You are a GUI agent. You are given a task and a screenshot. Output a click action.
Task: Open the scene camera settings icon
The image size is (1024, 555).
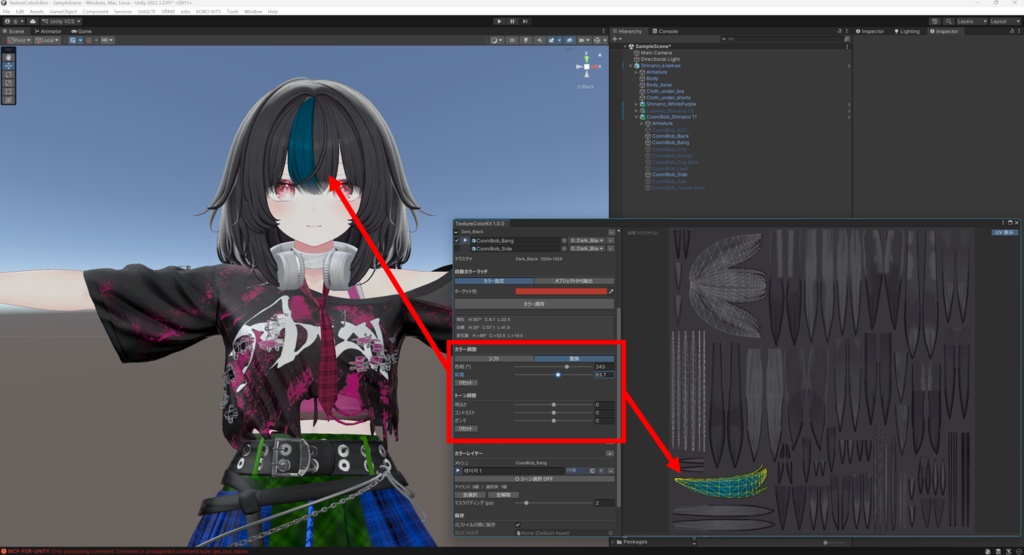[x=583, y=40]
